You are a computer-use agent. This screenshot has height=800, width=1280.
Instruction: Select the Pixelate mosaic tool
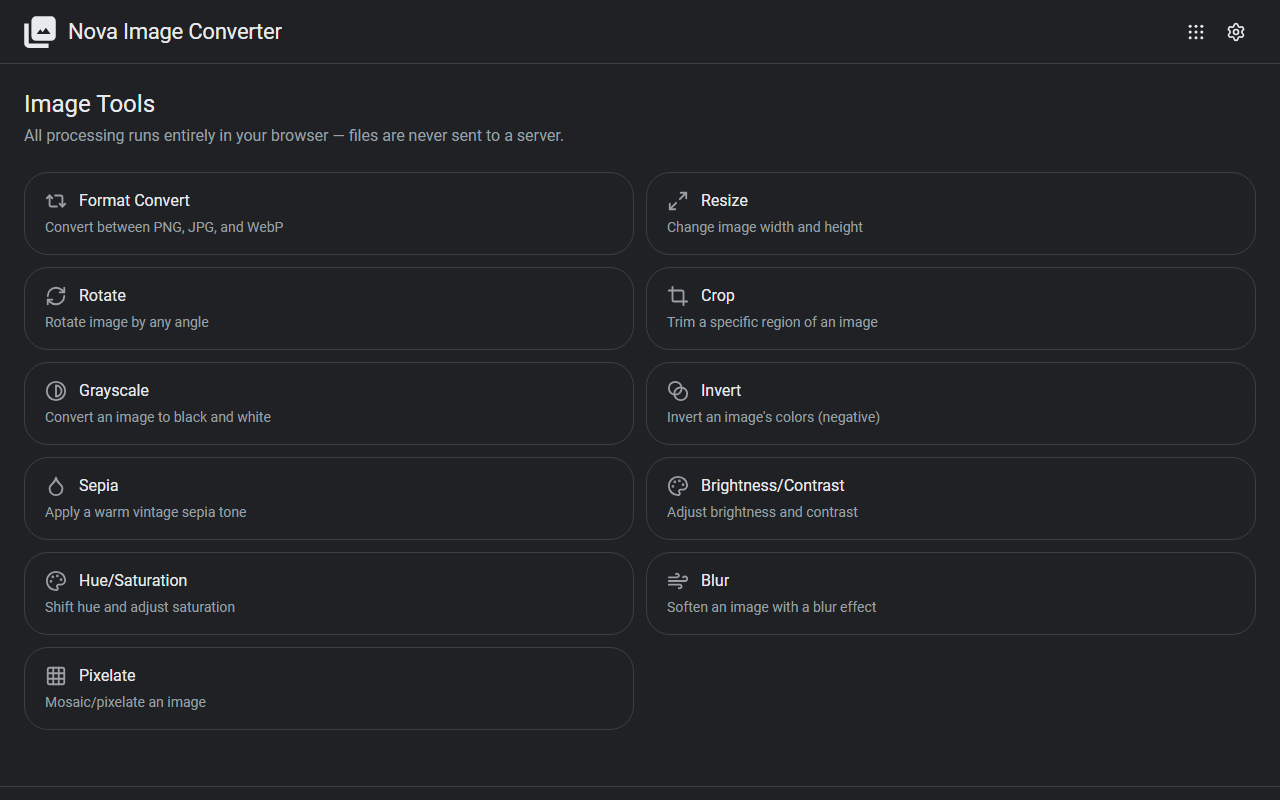329,688
